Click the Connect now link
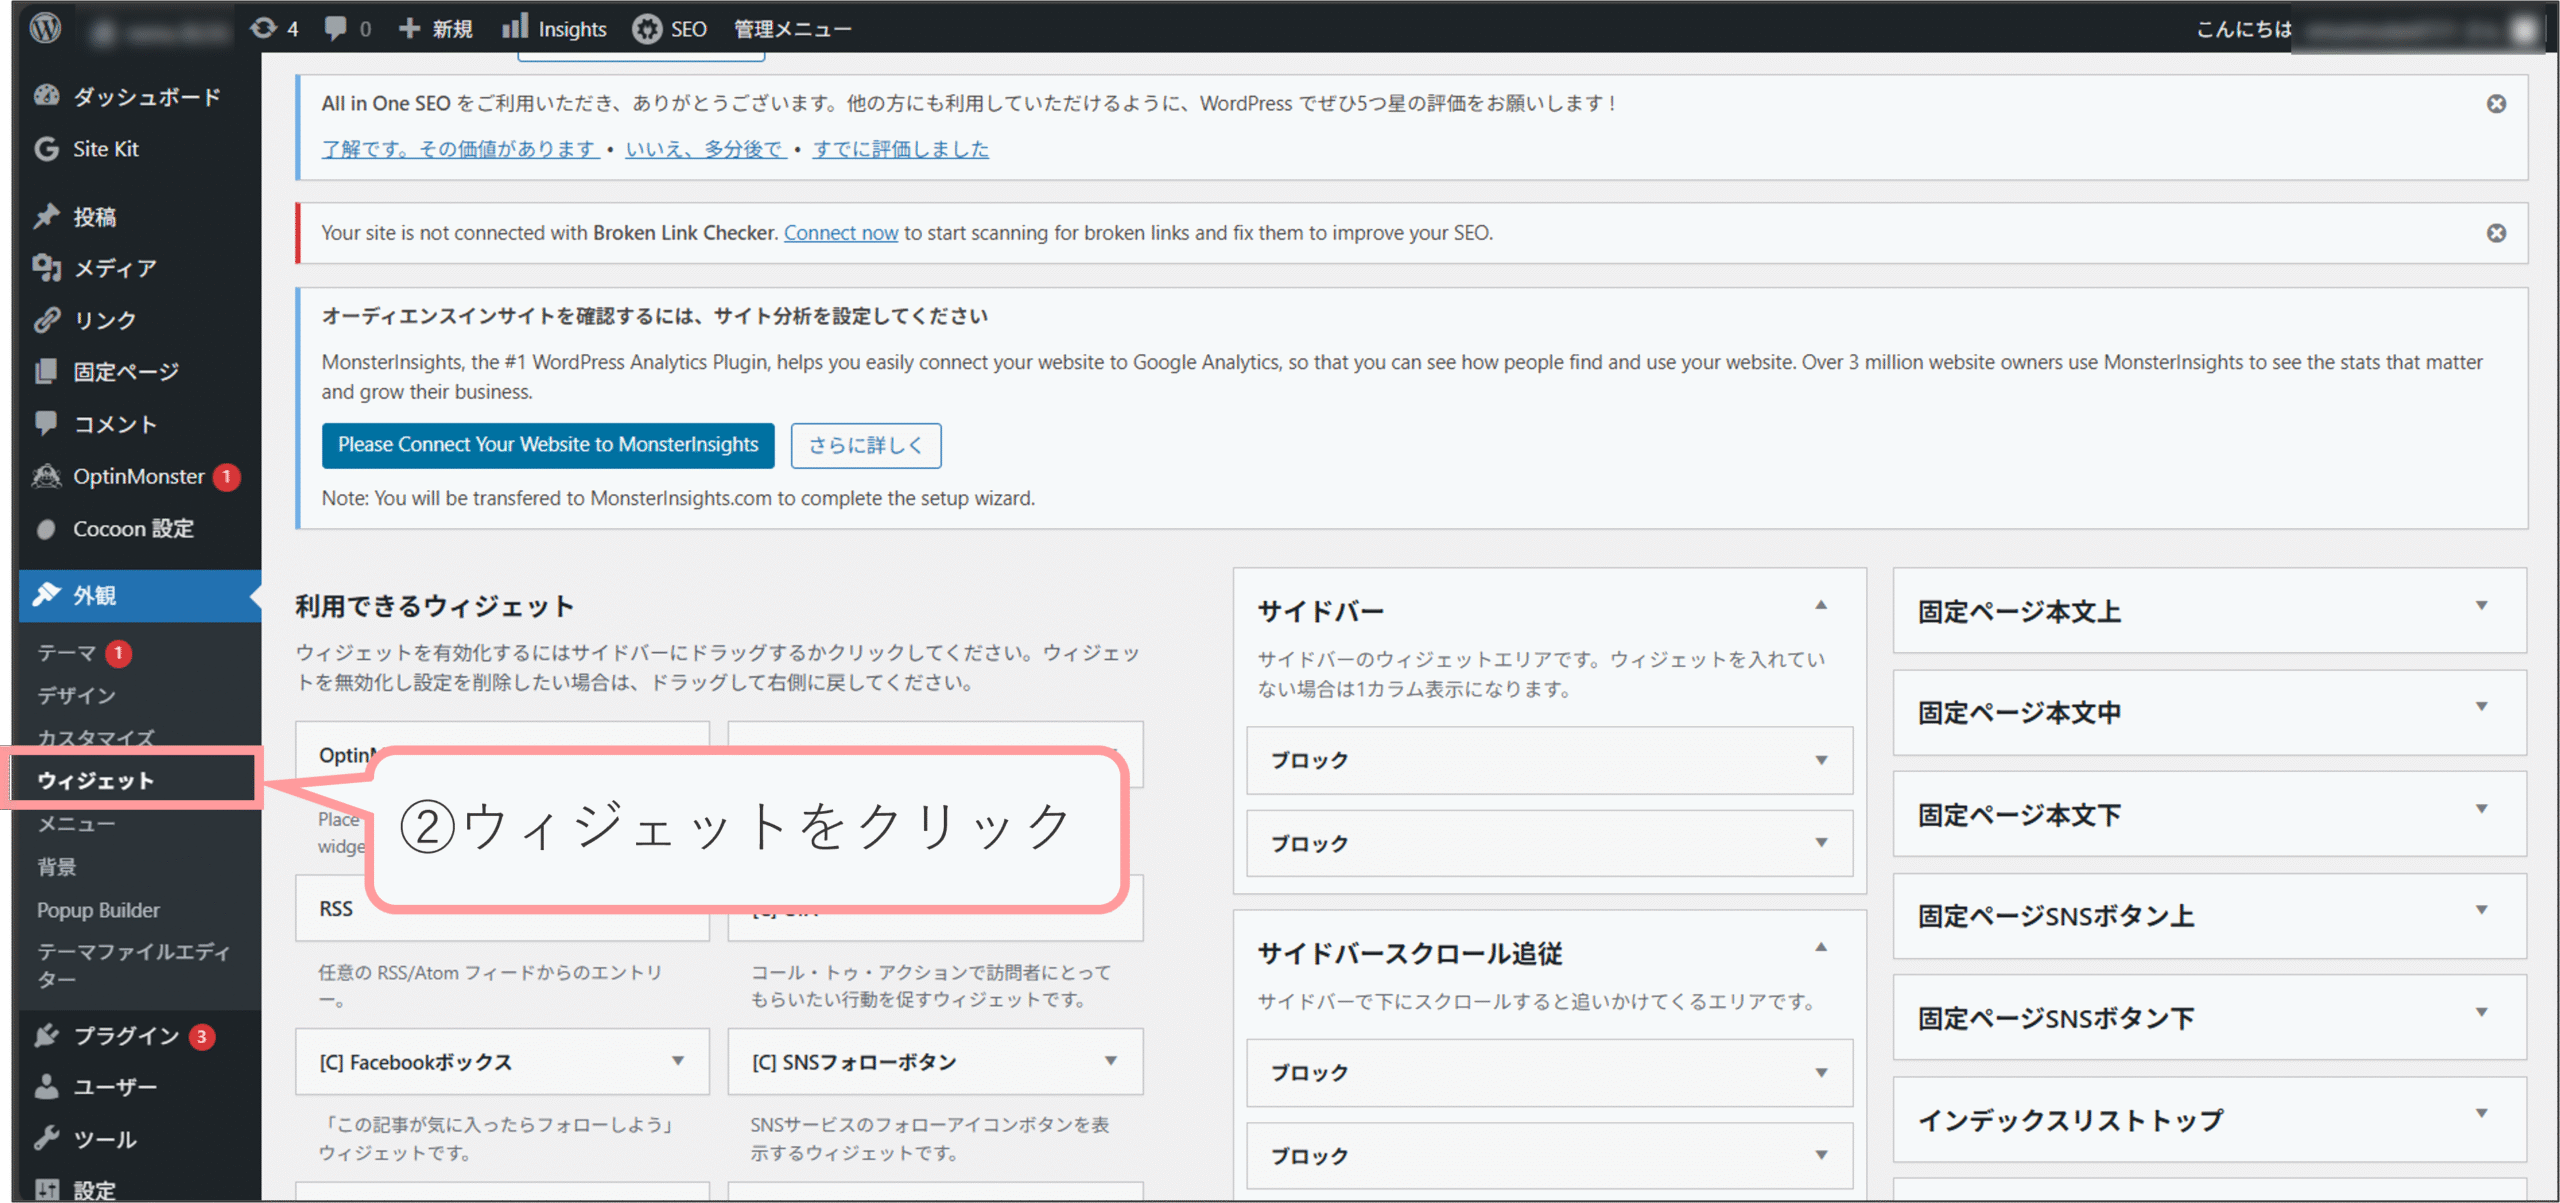Screen dimensions: 2560x1203 click(840, 233)
